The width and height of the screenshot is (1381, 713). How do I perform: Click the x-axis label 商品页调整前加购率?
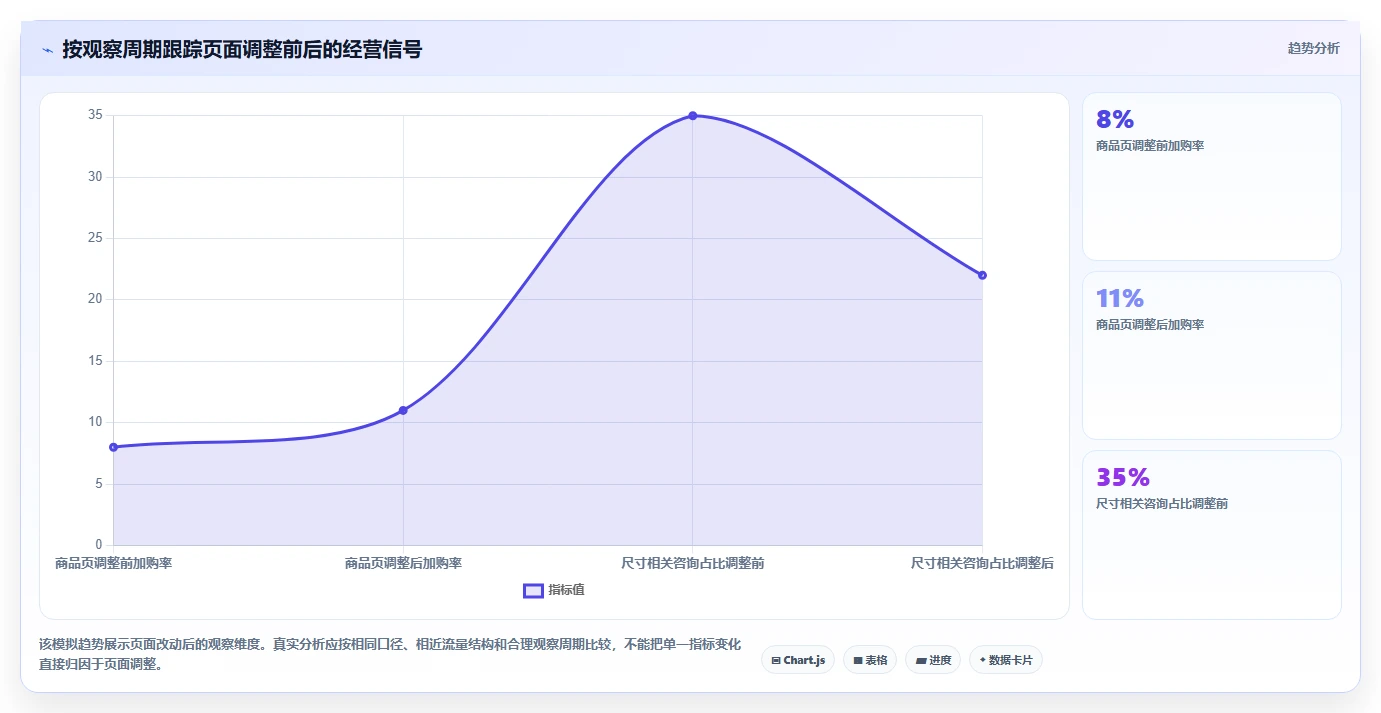click(x=113, y=563)
